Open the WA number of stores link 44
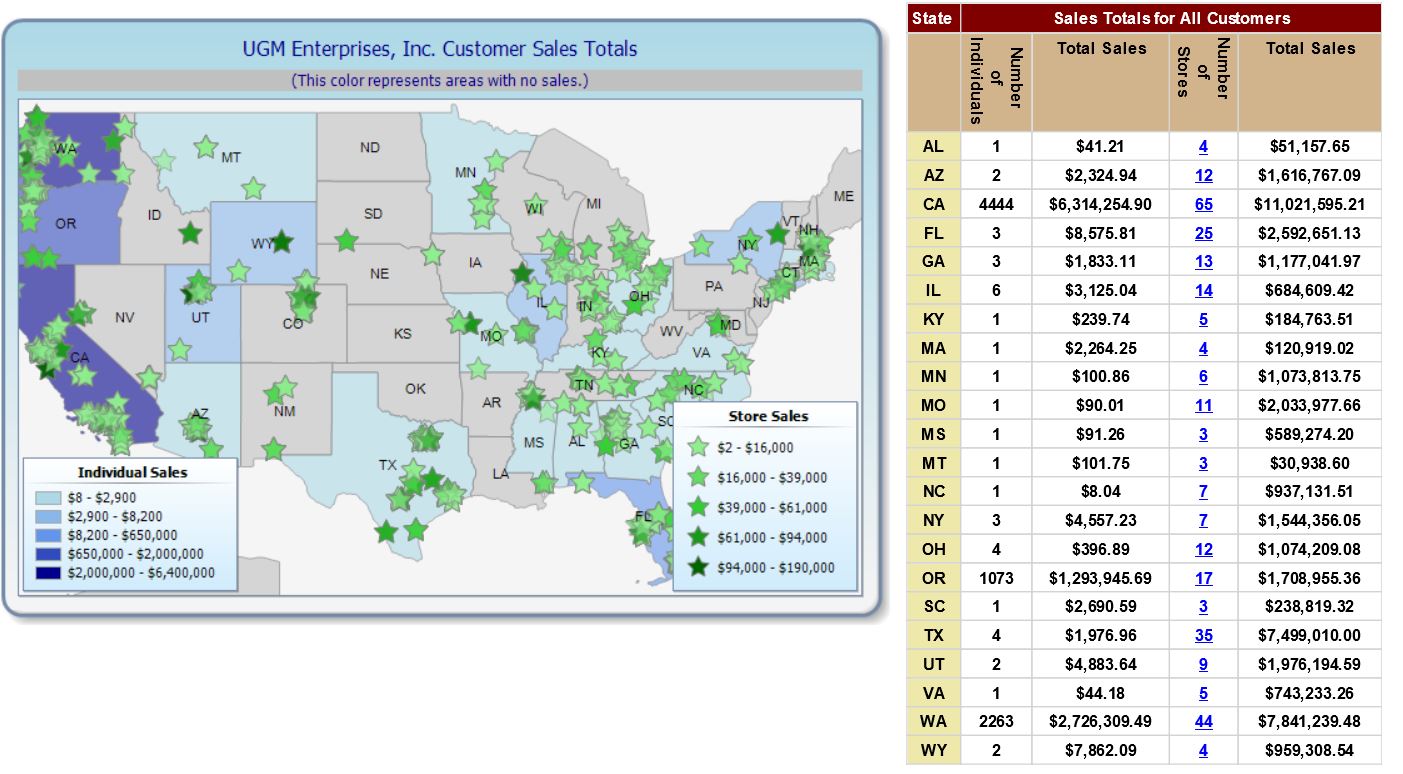 click(x=1203, y=722)
